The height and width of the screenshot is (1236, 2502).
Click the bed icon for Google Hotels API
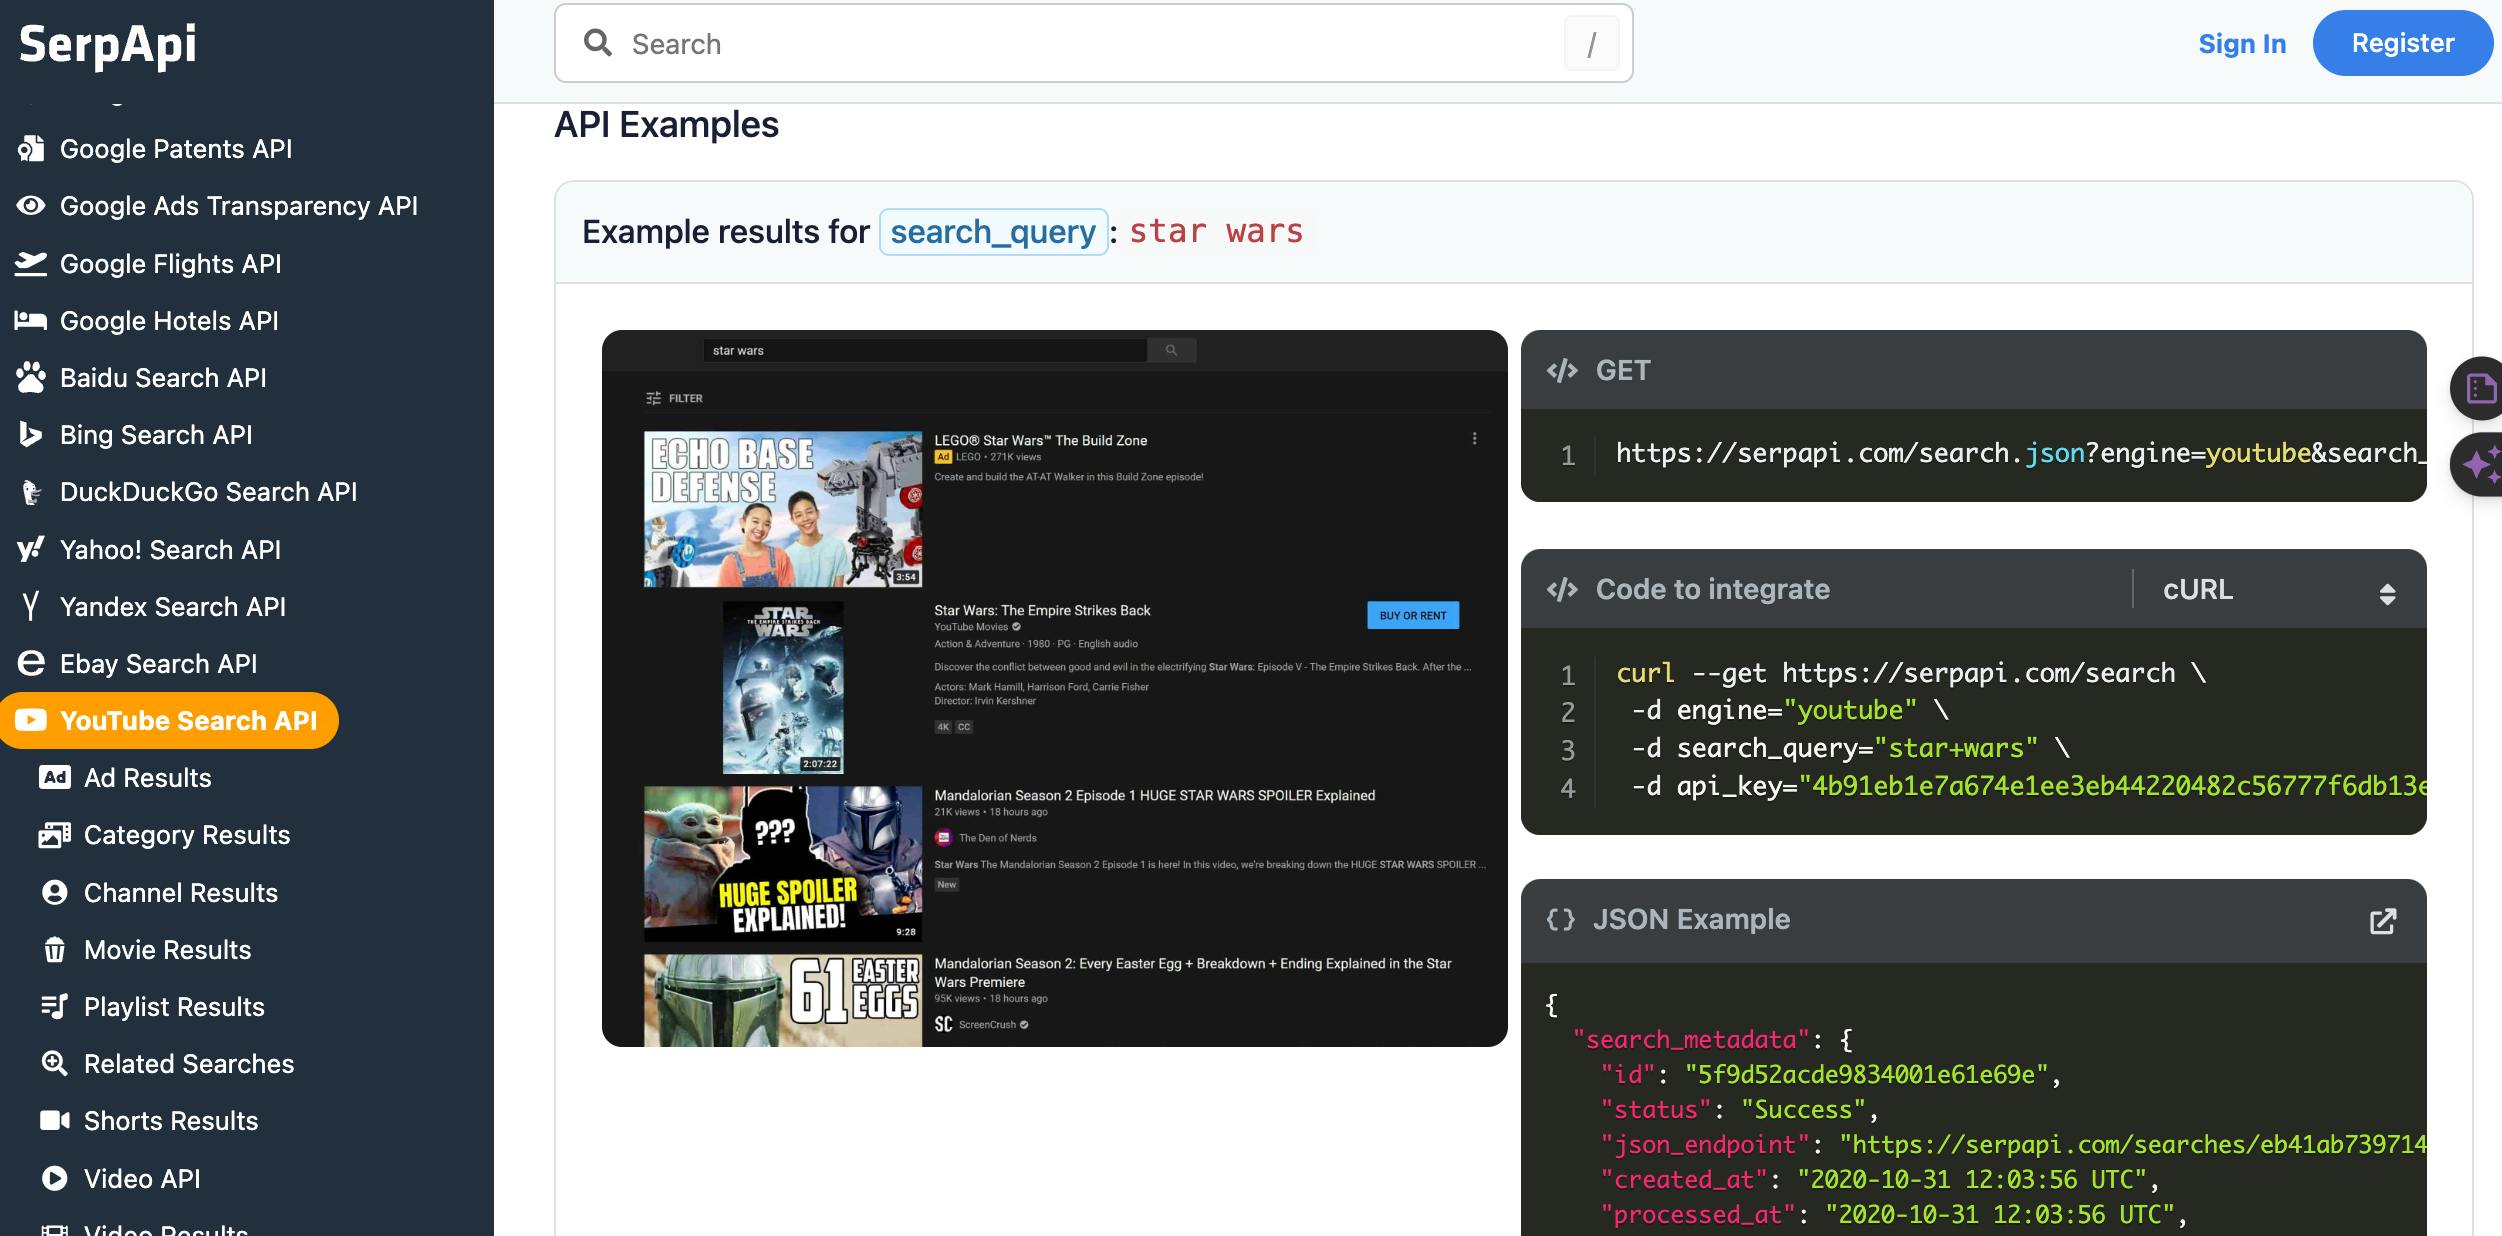(x=31, y=321)
